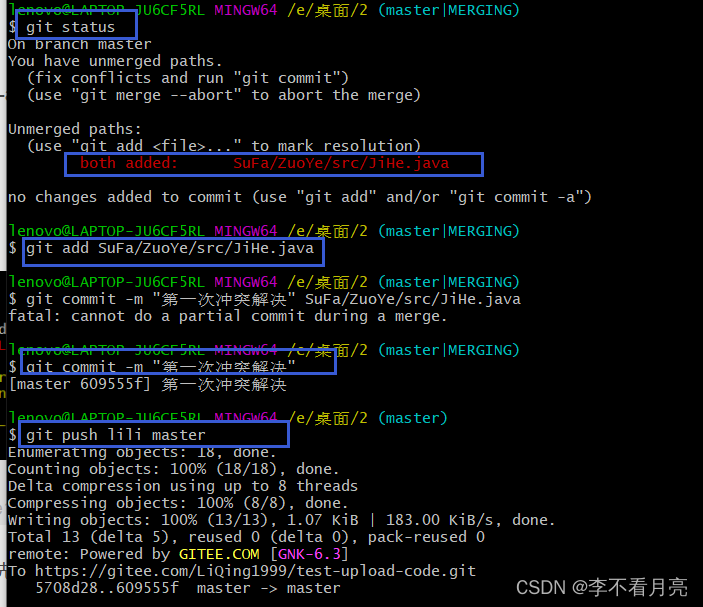Click the '(master)' prompt line without MERGING
703x607 pixels.
point(228,418)
